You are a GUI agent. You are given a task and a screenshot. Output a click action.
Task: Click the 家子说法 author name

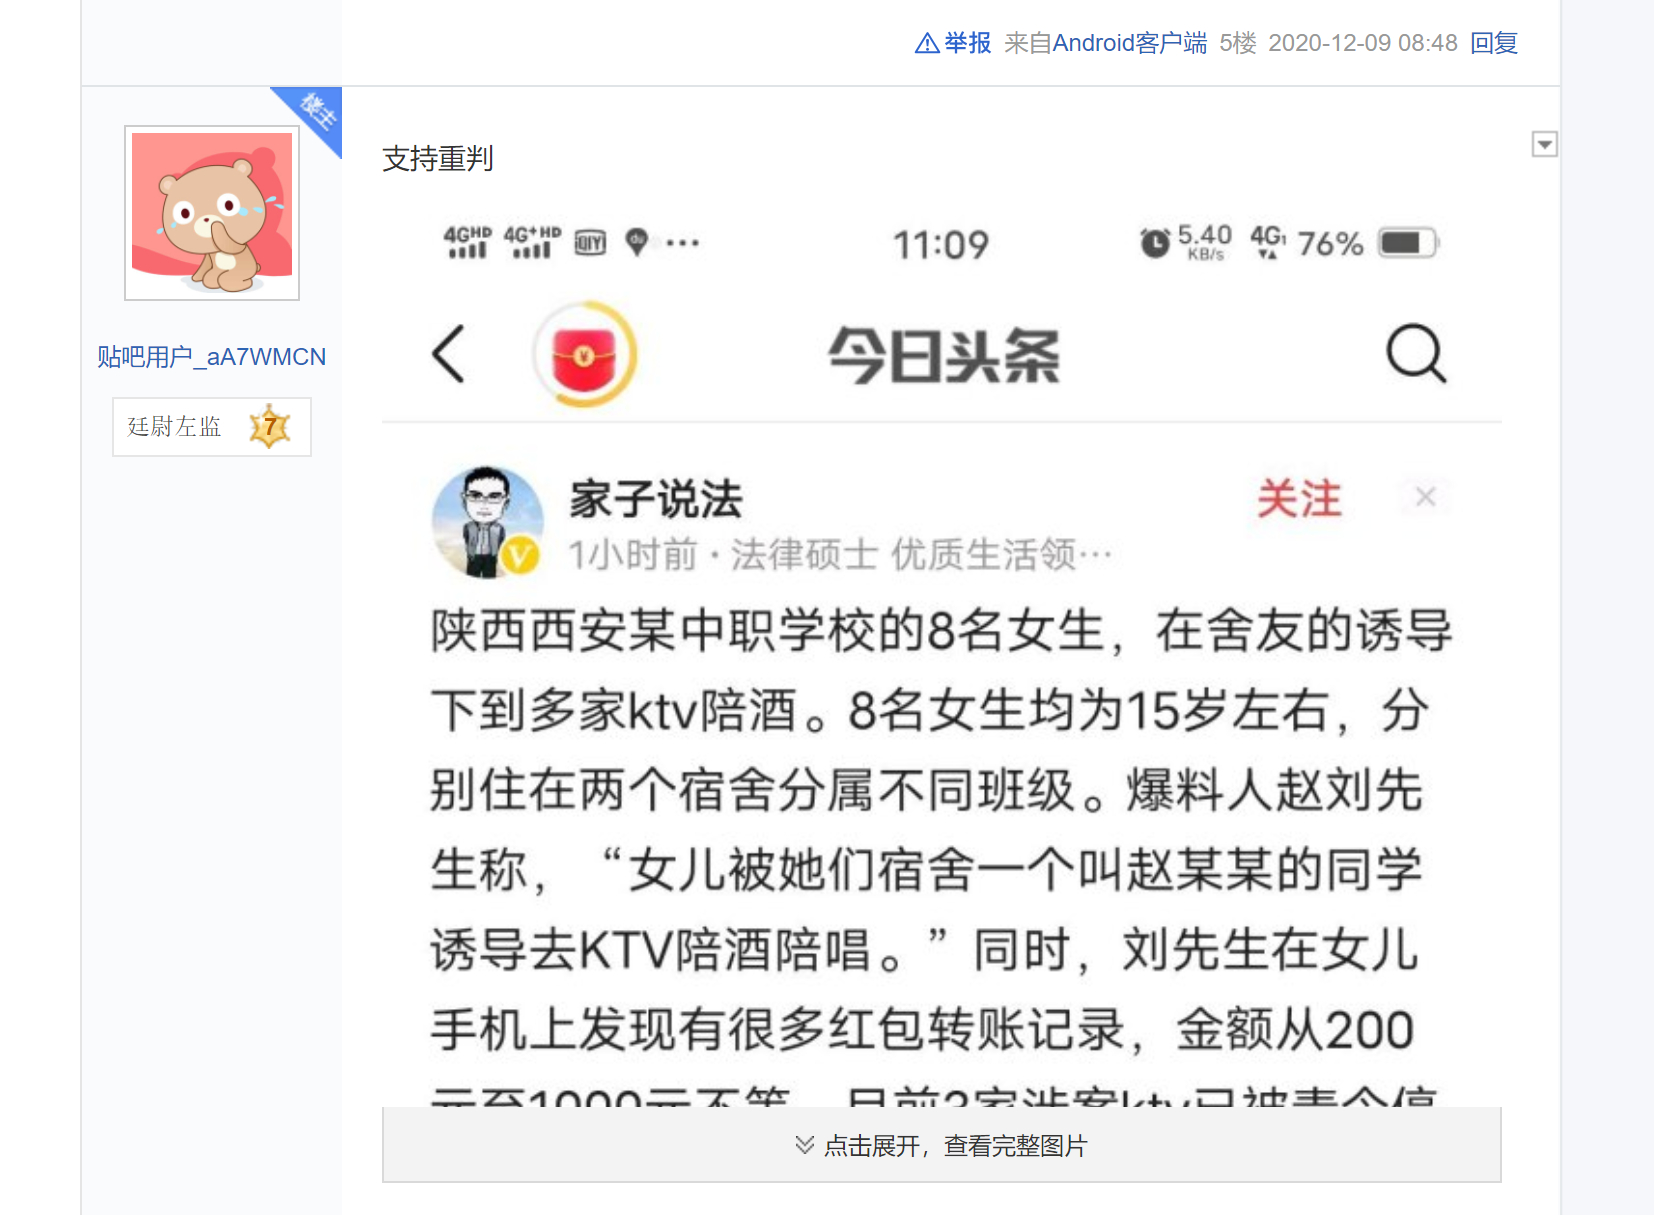(x=656, y=499)
